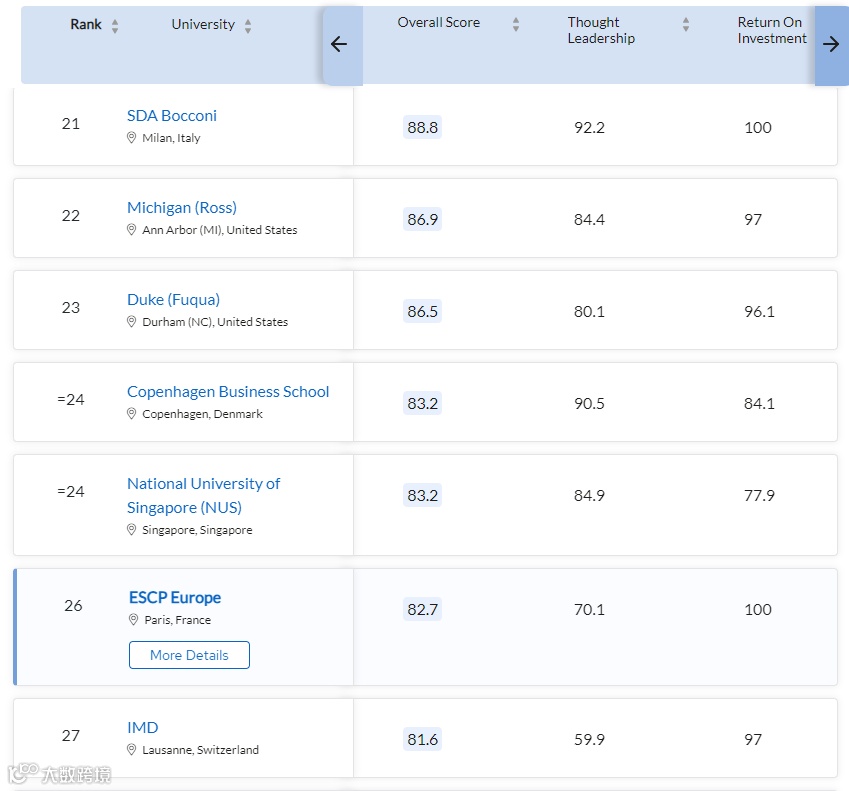Click the Lausanne, Switzerland location text

pyautogui.click(x=200, y=750)
